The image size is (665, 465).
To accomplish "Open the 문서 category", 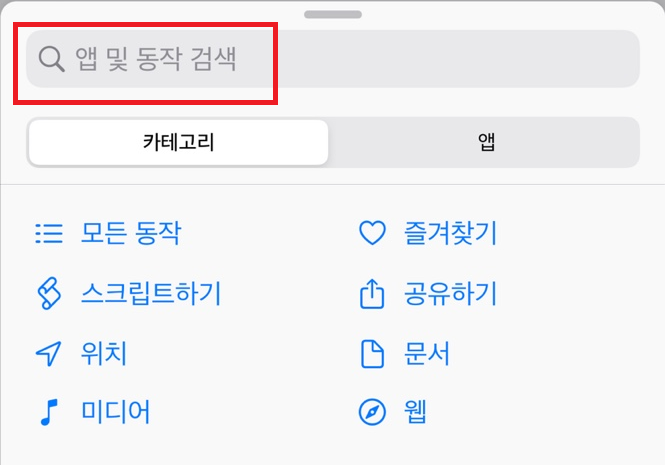I will (x=426, y=353).
